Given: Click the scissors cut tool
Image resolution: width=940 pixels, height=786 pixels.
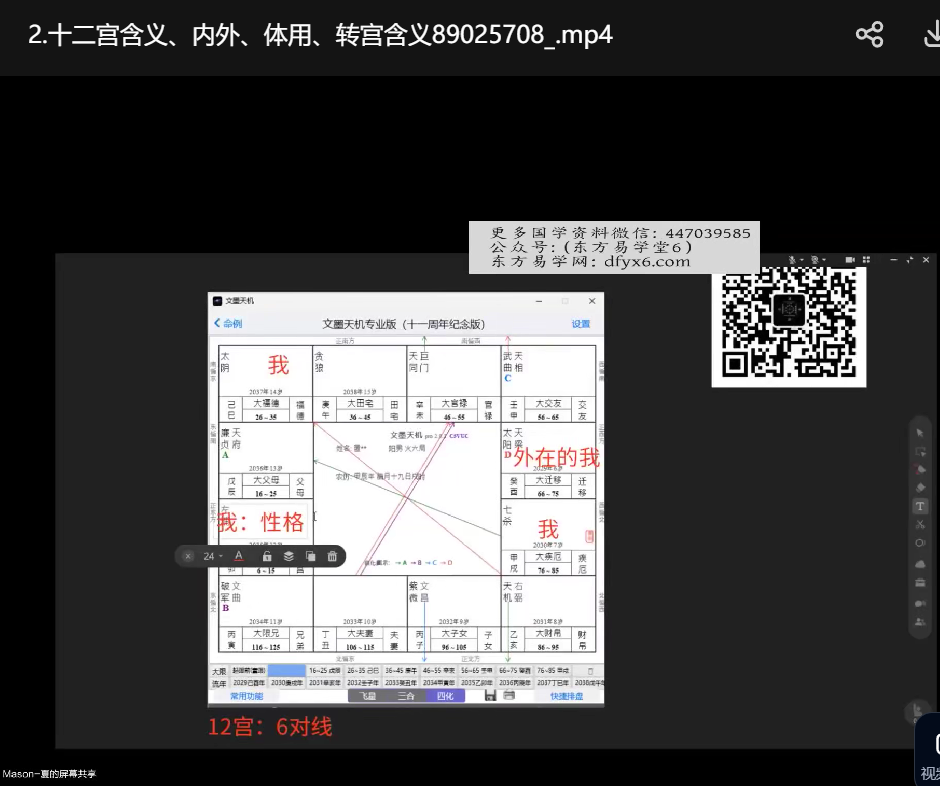Looking at the screenshot, I should (920, 525).
